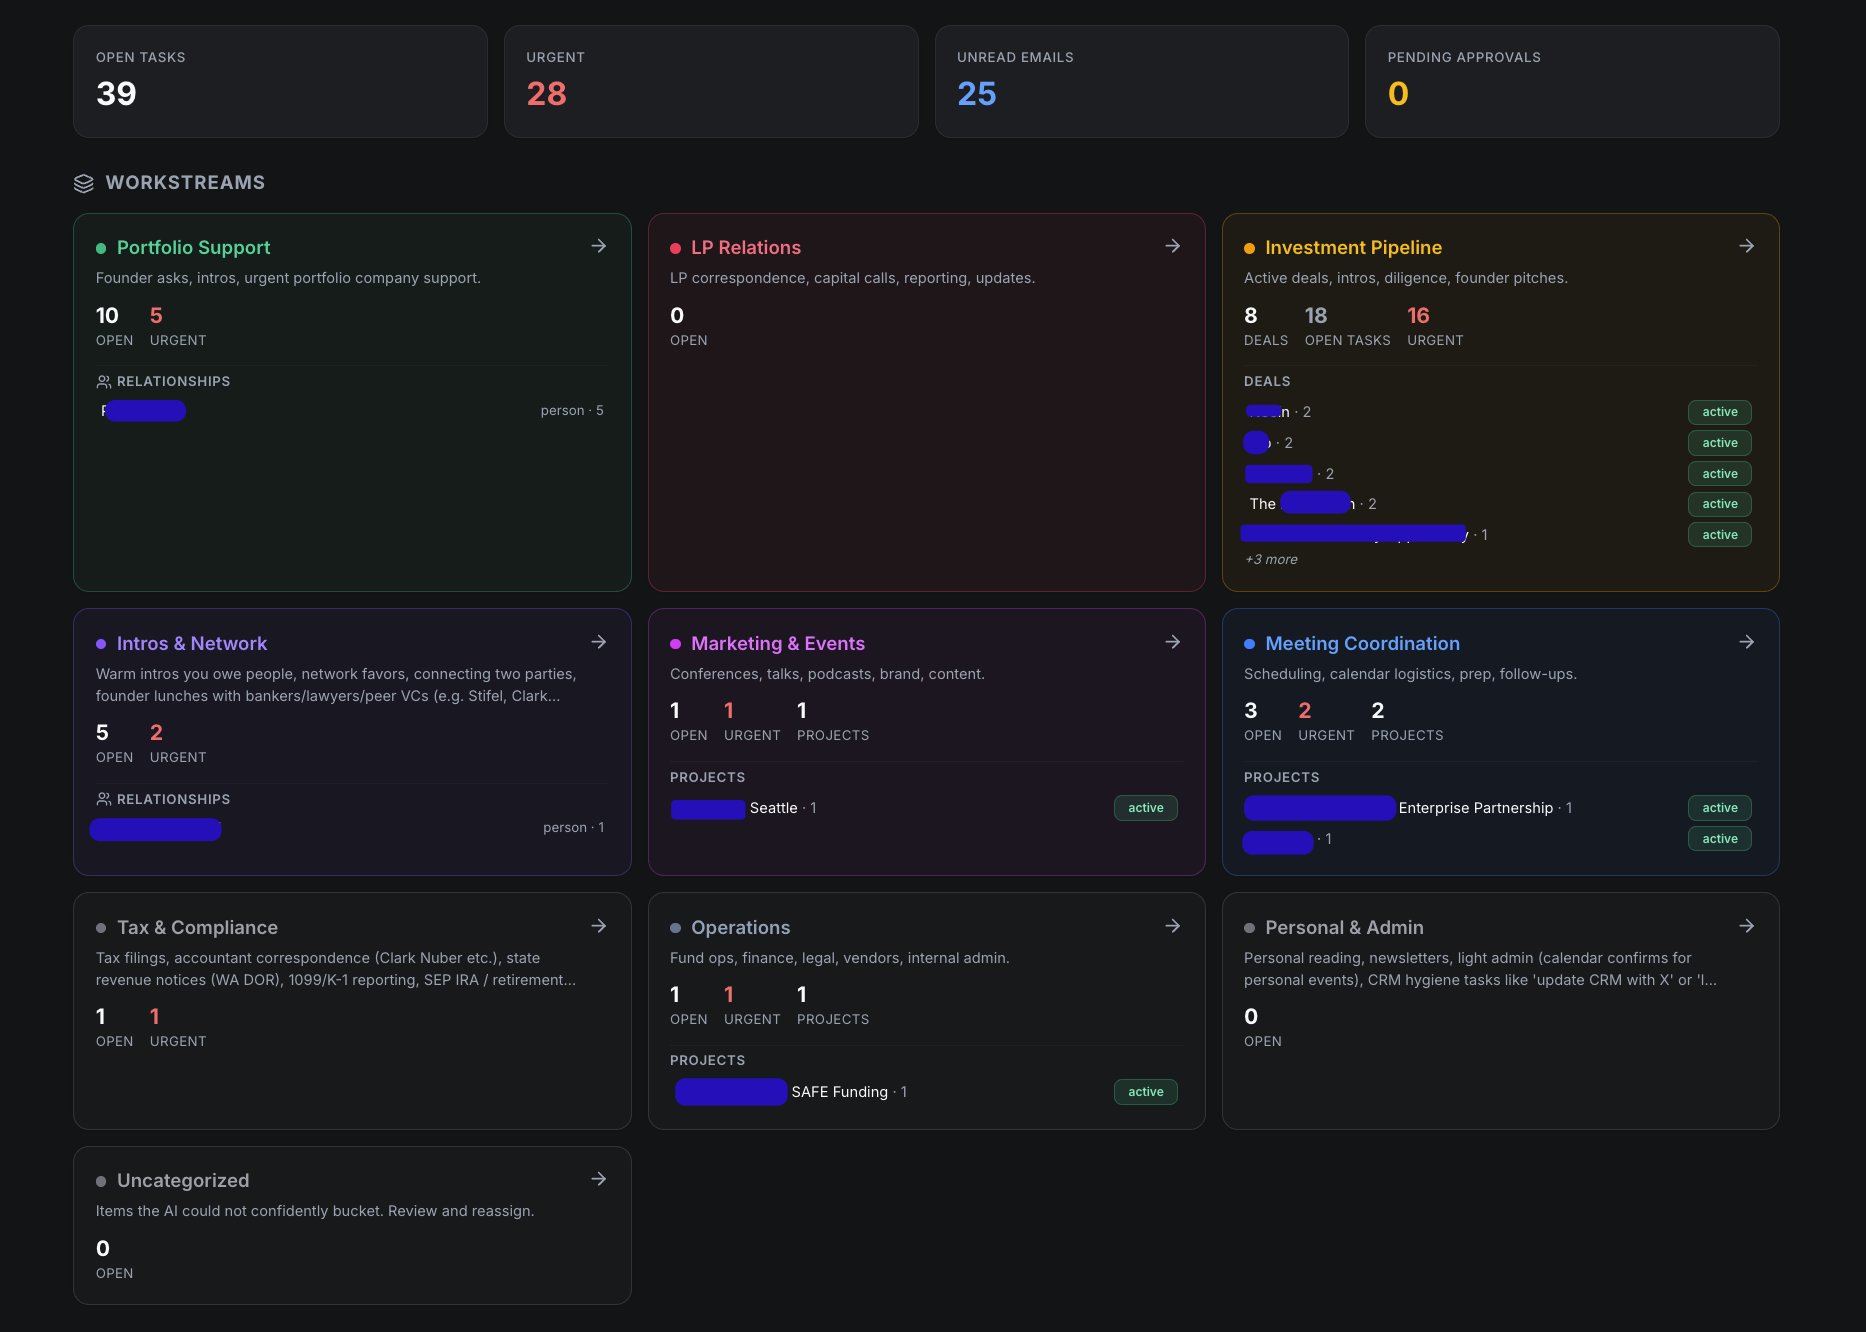Click the 2 Projects count in Meeting Coordination

click(x=1407, y=721)
